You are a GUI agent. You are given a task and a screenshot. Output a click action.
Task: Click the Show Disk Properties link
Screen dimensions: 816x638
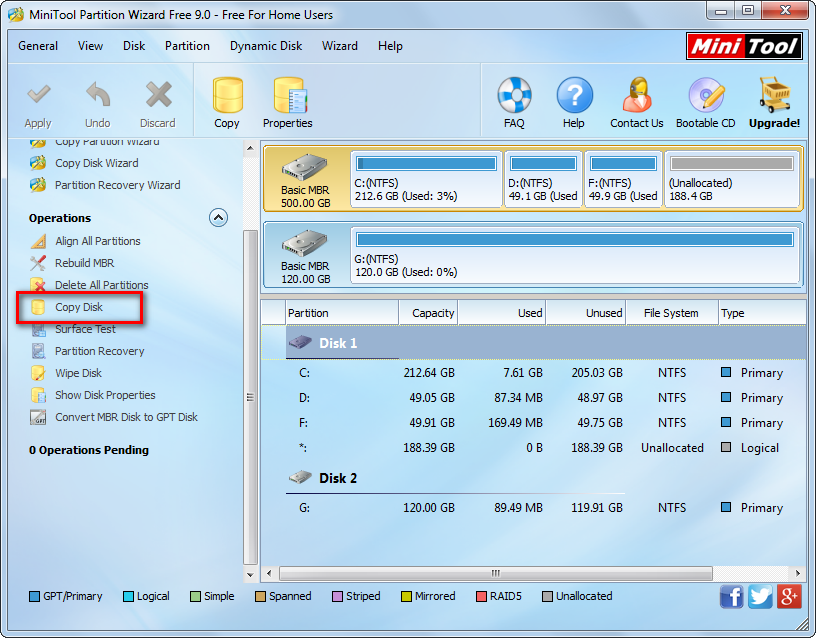tap(105, 395)
